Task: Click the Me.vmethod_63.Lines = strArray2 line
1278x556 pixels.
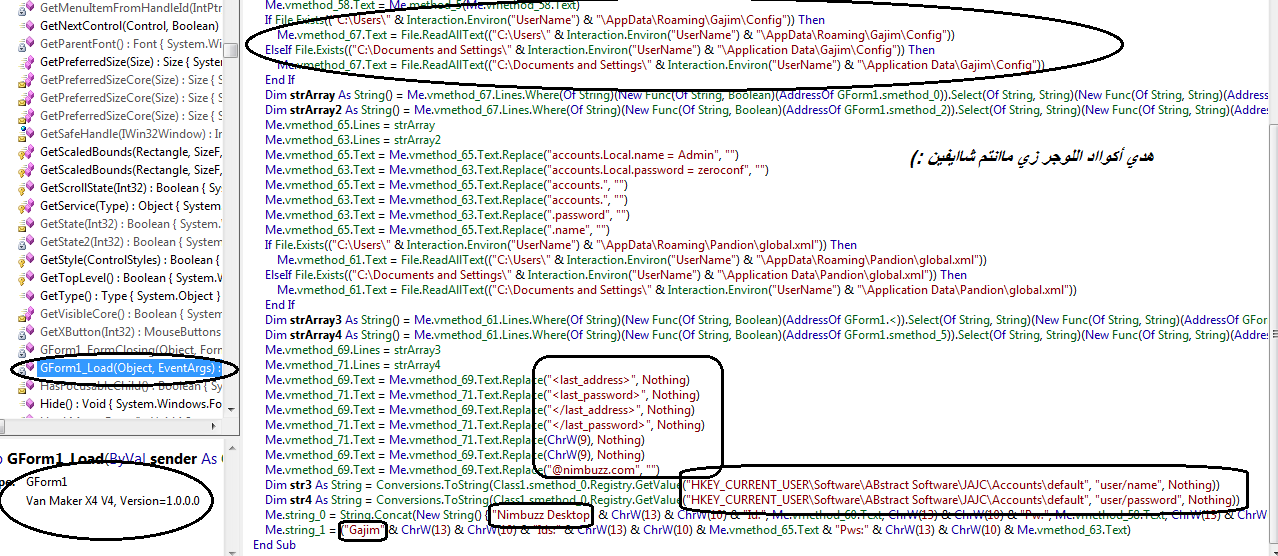Action: [353, 140]
